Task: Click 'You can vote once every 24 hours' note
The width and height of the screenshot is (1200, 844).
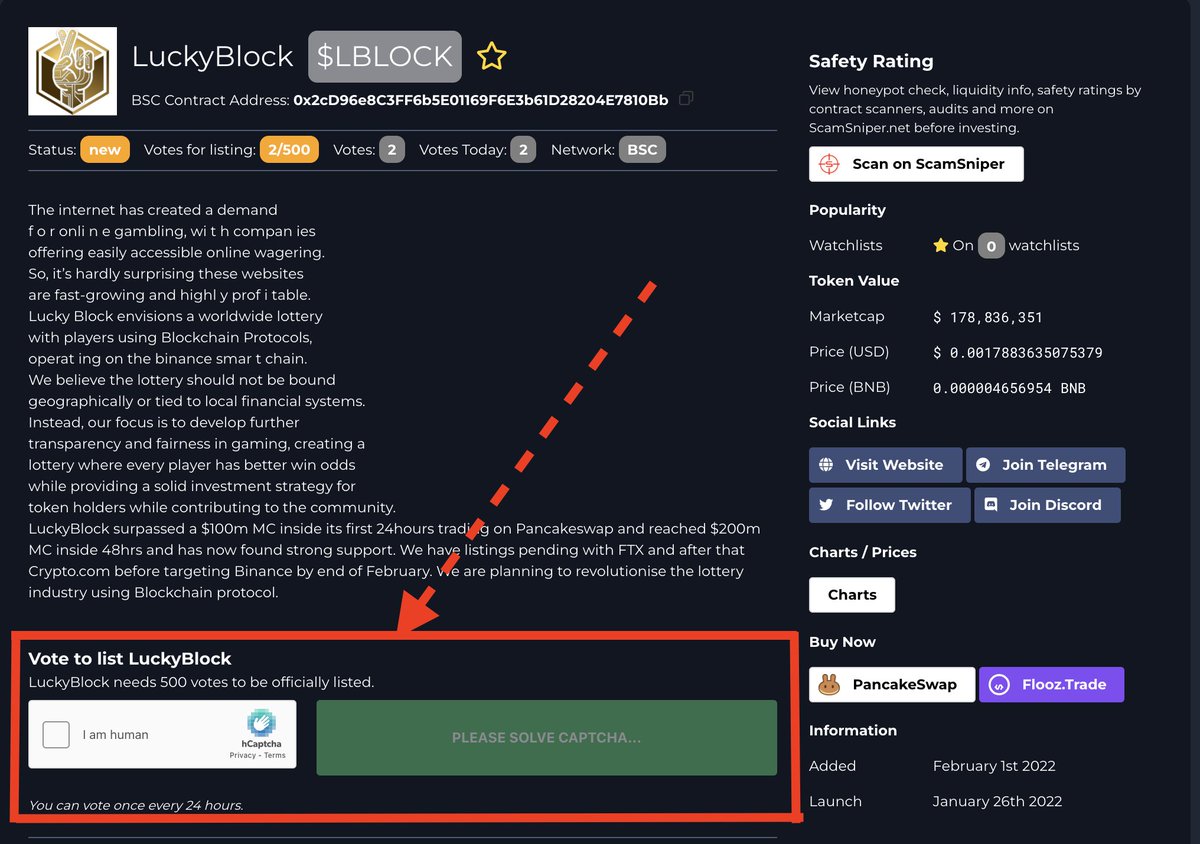Action: (x=136, y=805)
